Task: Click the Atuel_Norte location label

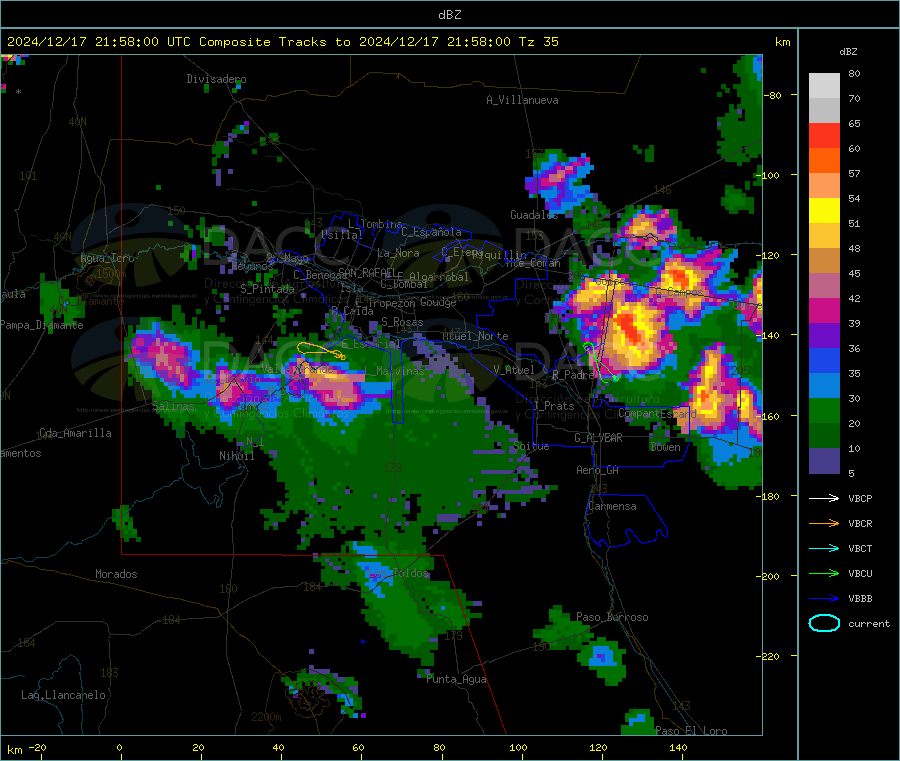Action: [475, 336]
